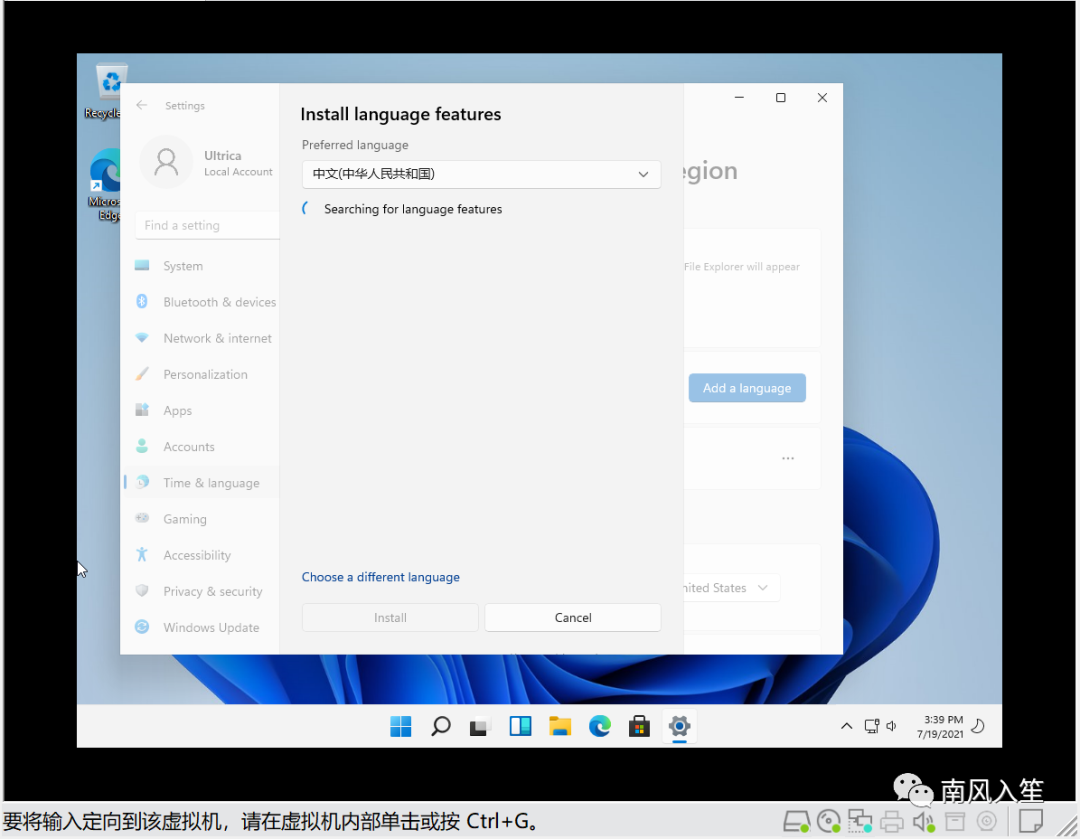Open Microsoft Store from taskbar

click(x=639, y=726)
